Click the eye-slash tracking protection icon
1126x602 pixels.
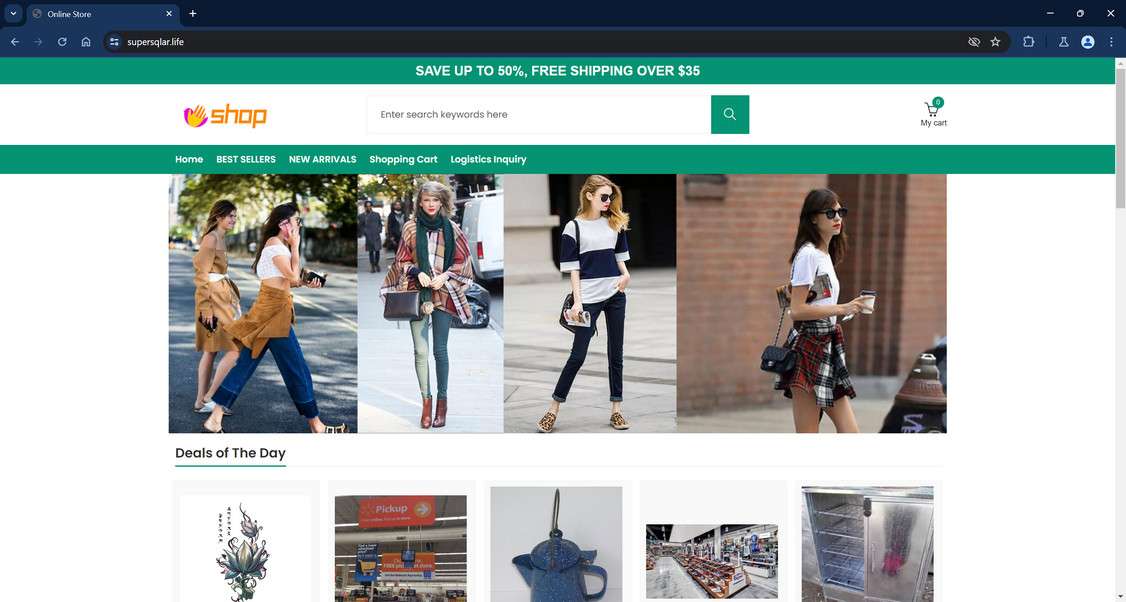[974, 42]
